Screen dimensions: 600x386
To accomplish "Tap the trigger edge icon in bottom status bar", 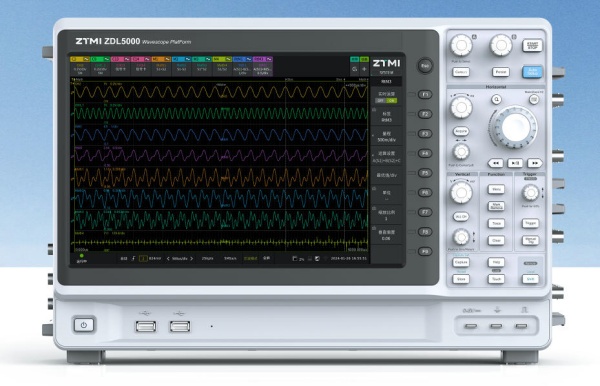I will (x=133, y=259).
